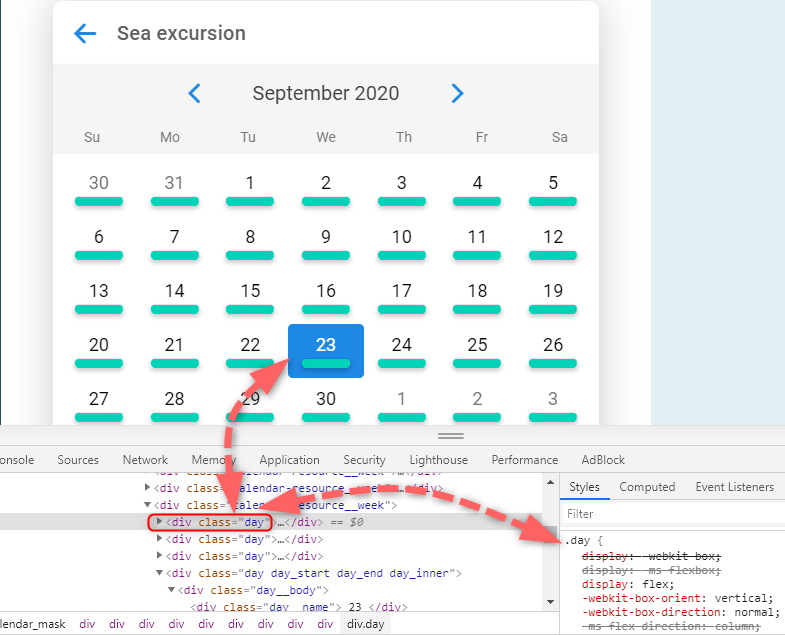
Task: Expand the selected div class="day" node
Action: (x=159, y=522)
